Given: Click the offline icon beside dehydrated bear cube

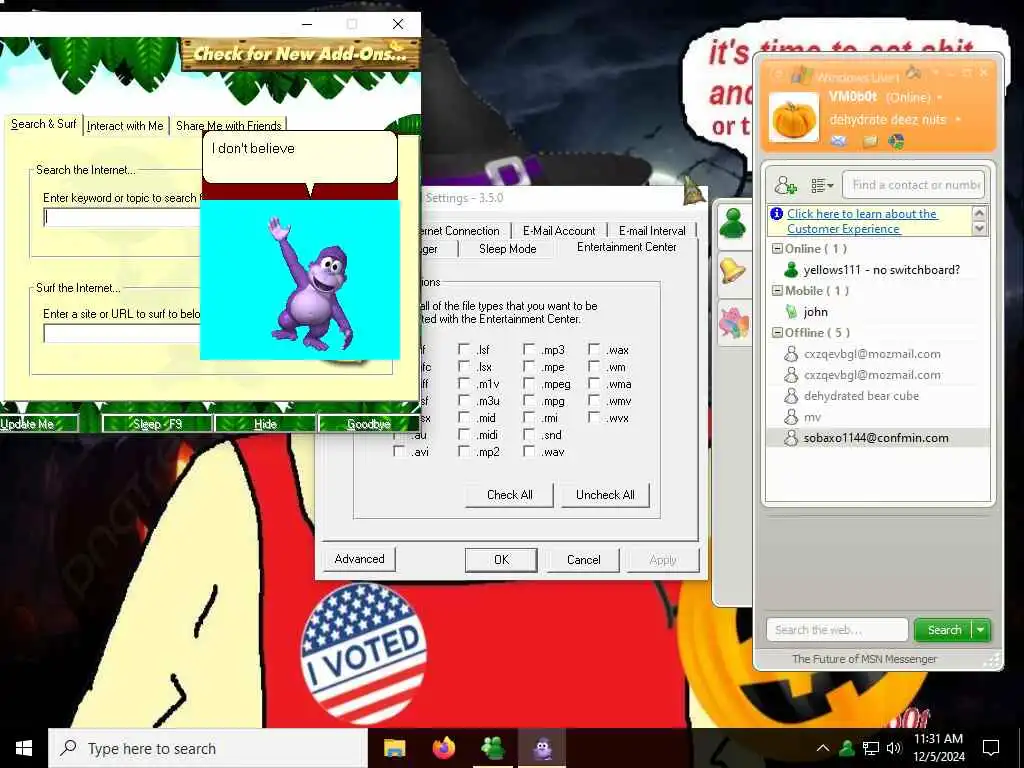Looking at the screenshot, I should click(x=791, y=396).
